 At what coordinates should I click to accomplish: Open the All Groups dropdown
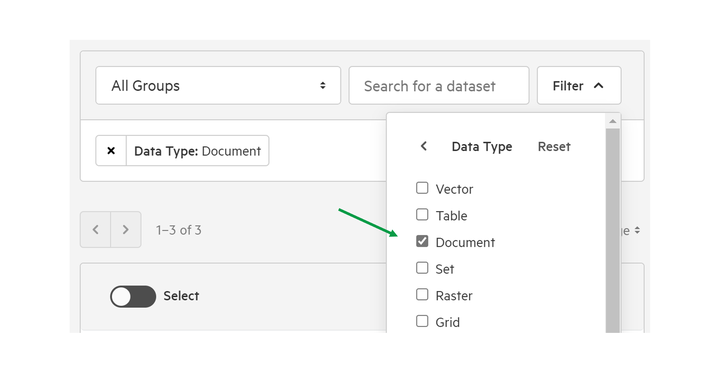pos(218,85)
